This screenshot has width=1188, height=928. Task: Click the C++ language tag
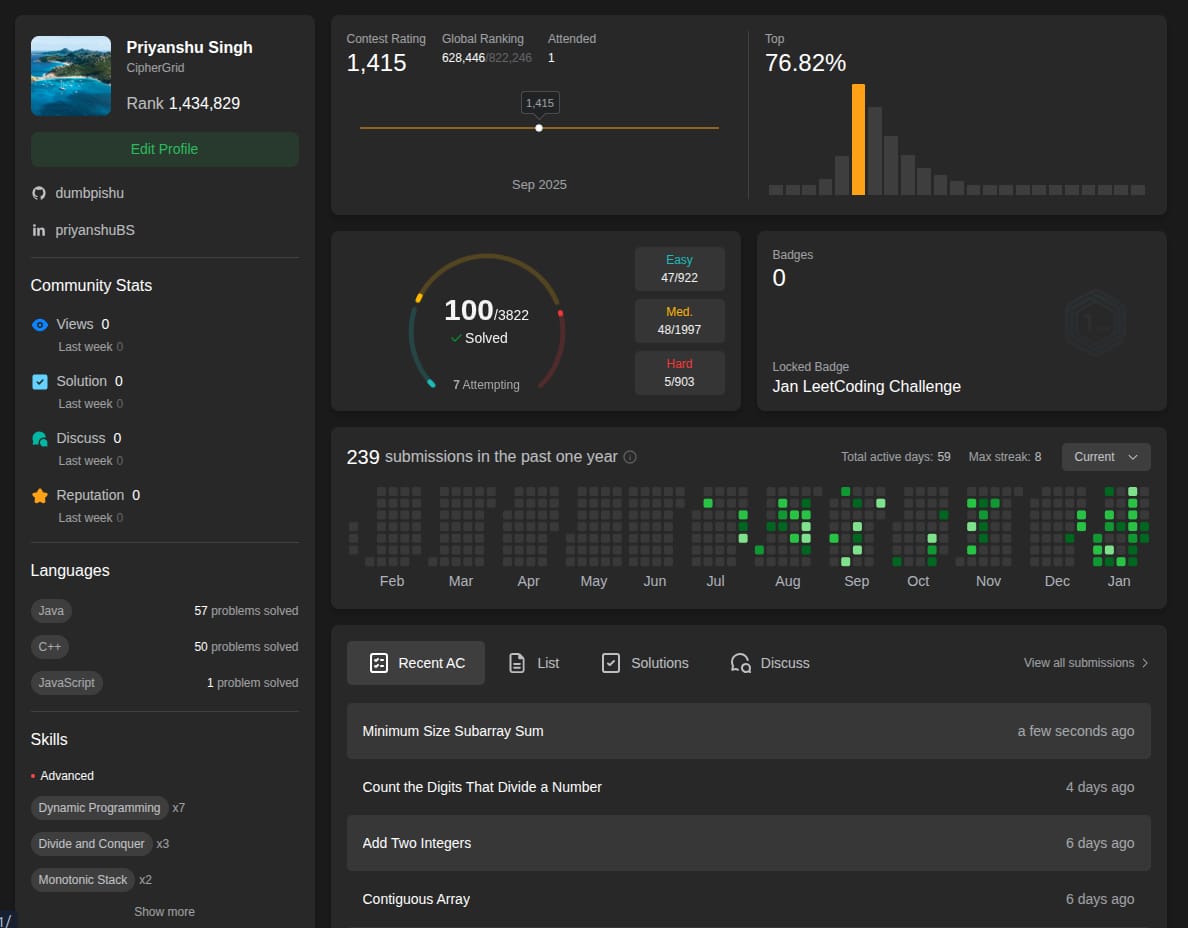[x=49, y=647]
